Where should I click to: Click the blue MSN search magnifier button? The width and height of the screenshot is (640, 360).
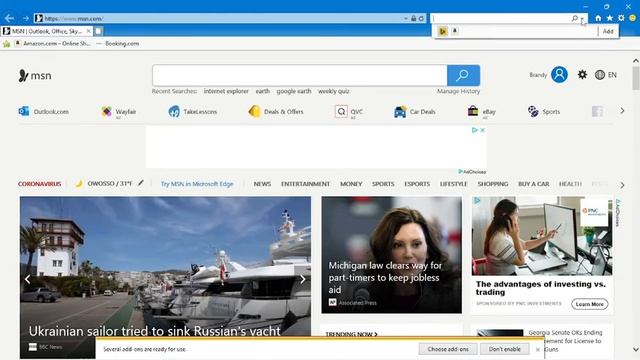click(x=463, y=75)
